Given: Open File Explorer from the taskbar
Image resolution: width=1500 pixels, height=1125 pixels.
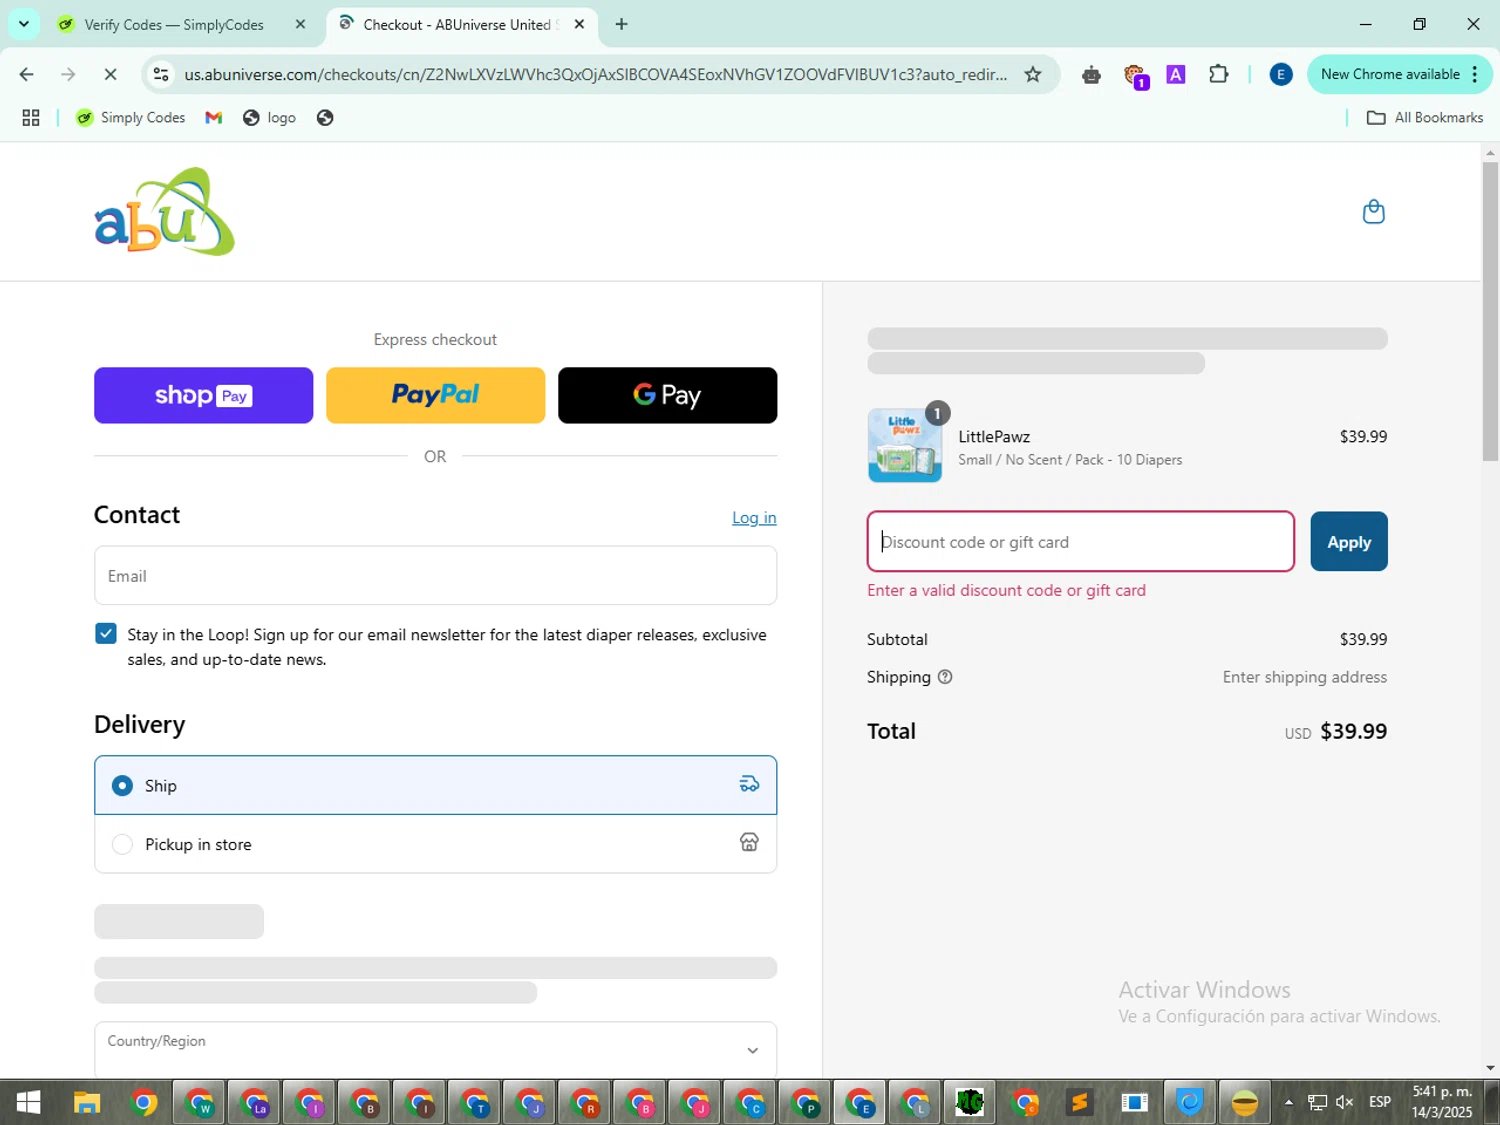Looking at the screenshot, I should pyautogui.click(x=87, y=1102).
